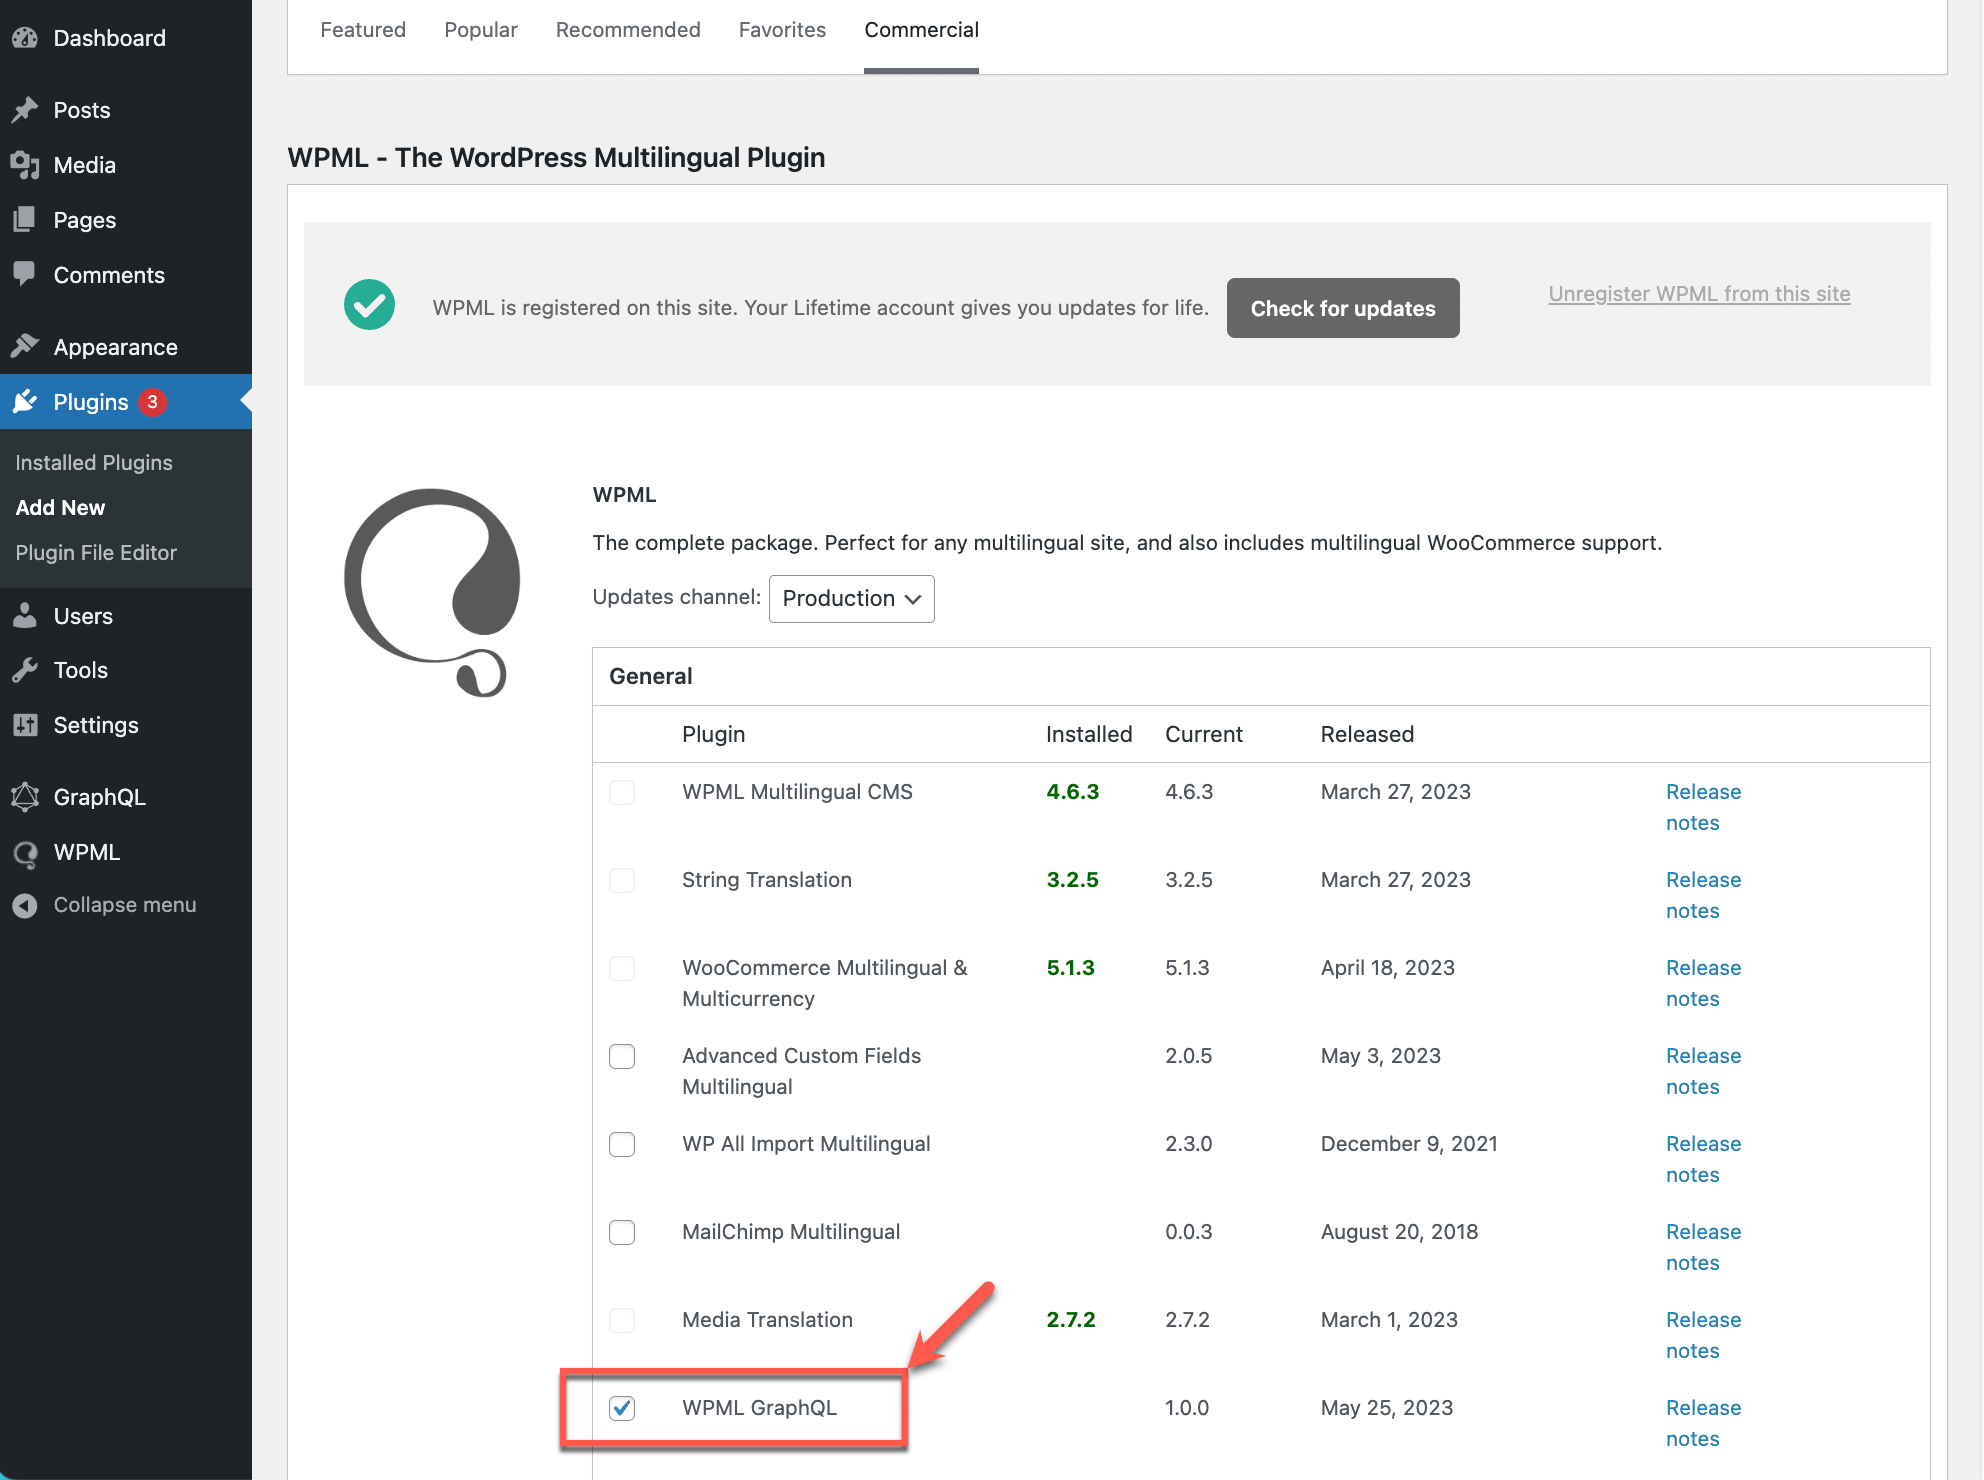Click the Media library icon

25,165
